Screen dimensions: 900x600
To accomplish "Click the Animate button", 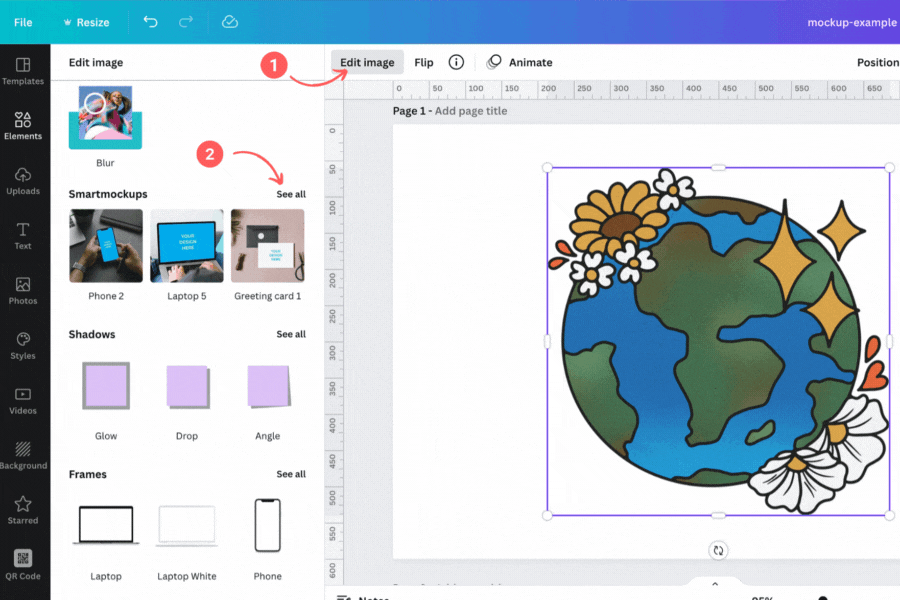I will coord(519,62).
